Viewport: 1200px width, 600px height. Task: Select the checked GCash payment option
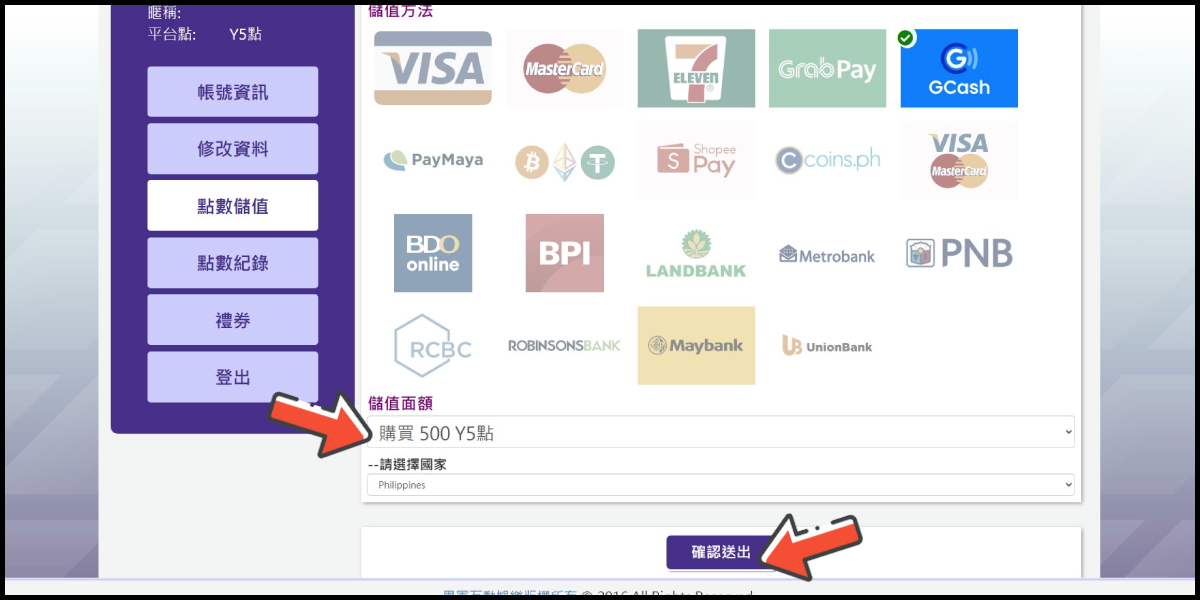pos(959,68)
